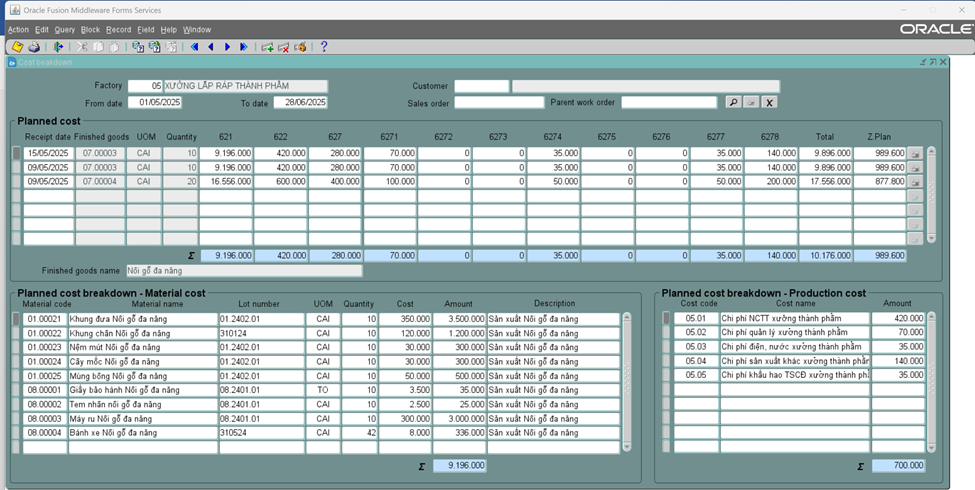Open detail button on 20-quantity planned row
975x490 pixels.
[x=915, y=182]
